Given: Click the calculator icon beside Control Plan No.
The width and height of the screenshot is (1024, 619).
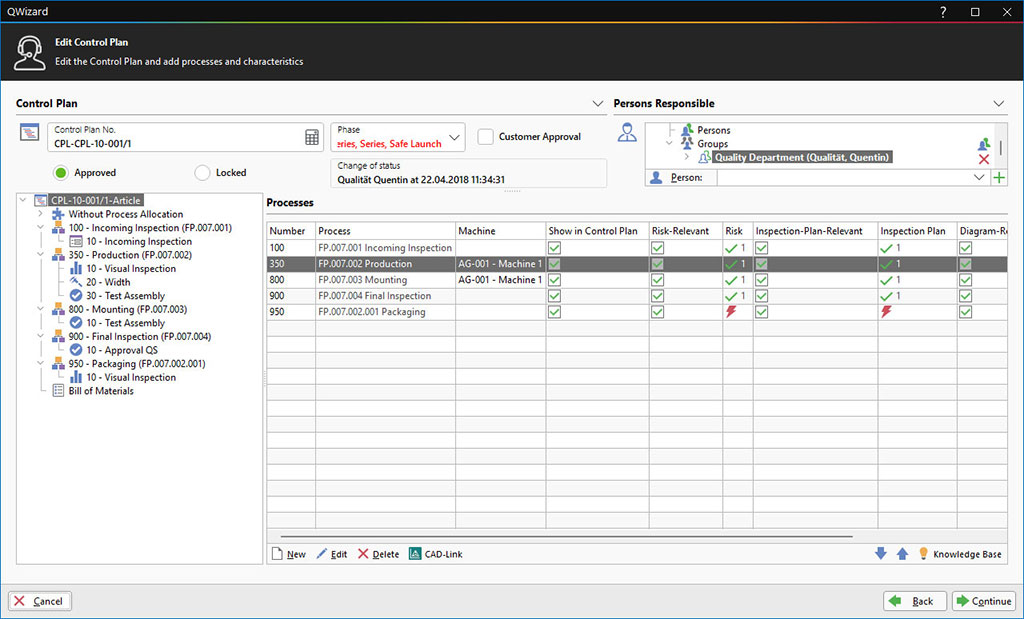Looking at the screenshot, I should click(312, 138).
